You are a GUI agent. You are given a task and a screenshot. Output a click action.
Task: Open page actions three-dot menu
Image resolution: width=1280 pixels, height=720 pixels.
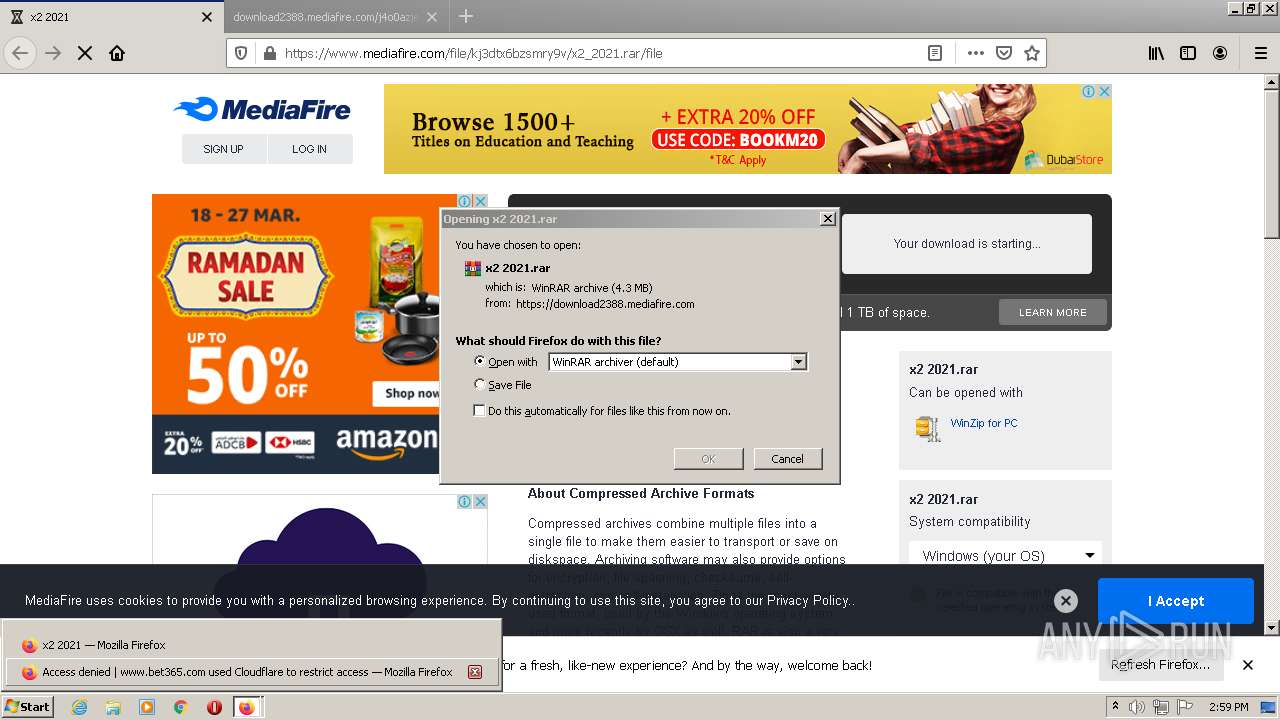(x=976, y=53)
